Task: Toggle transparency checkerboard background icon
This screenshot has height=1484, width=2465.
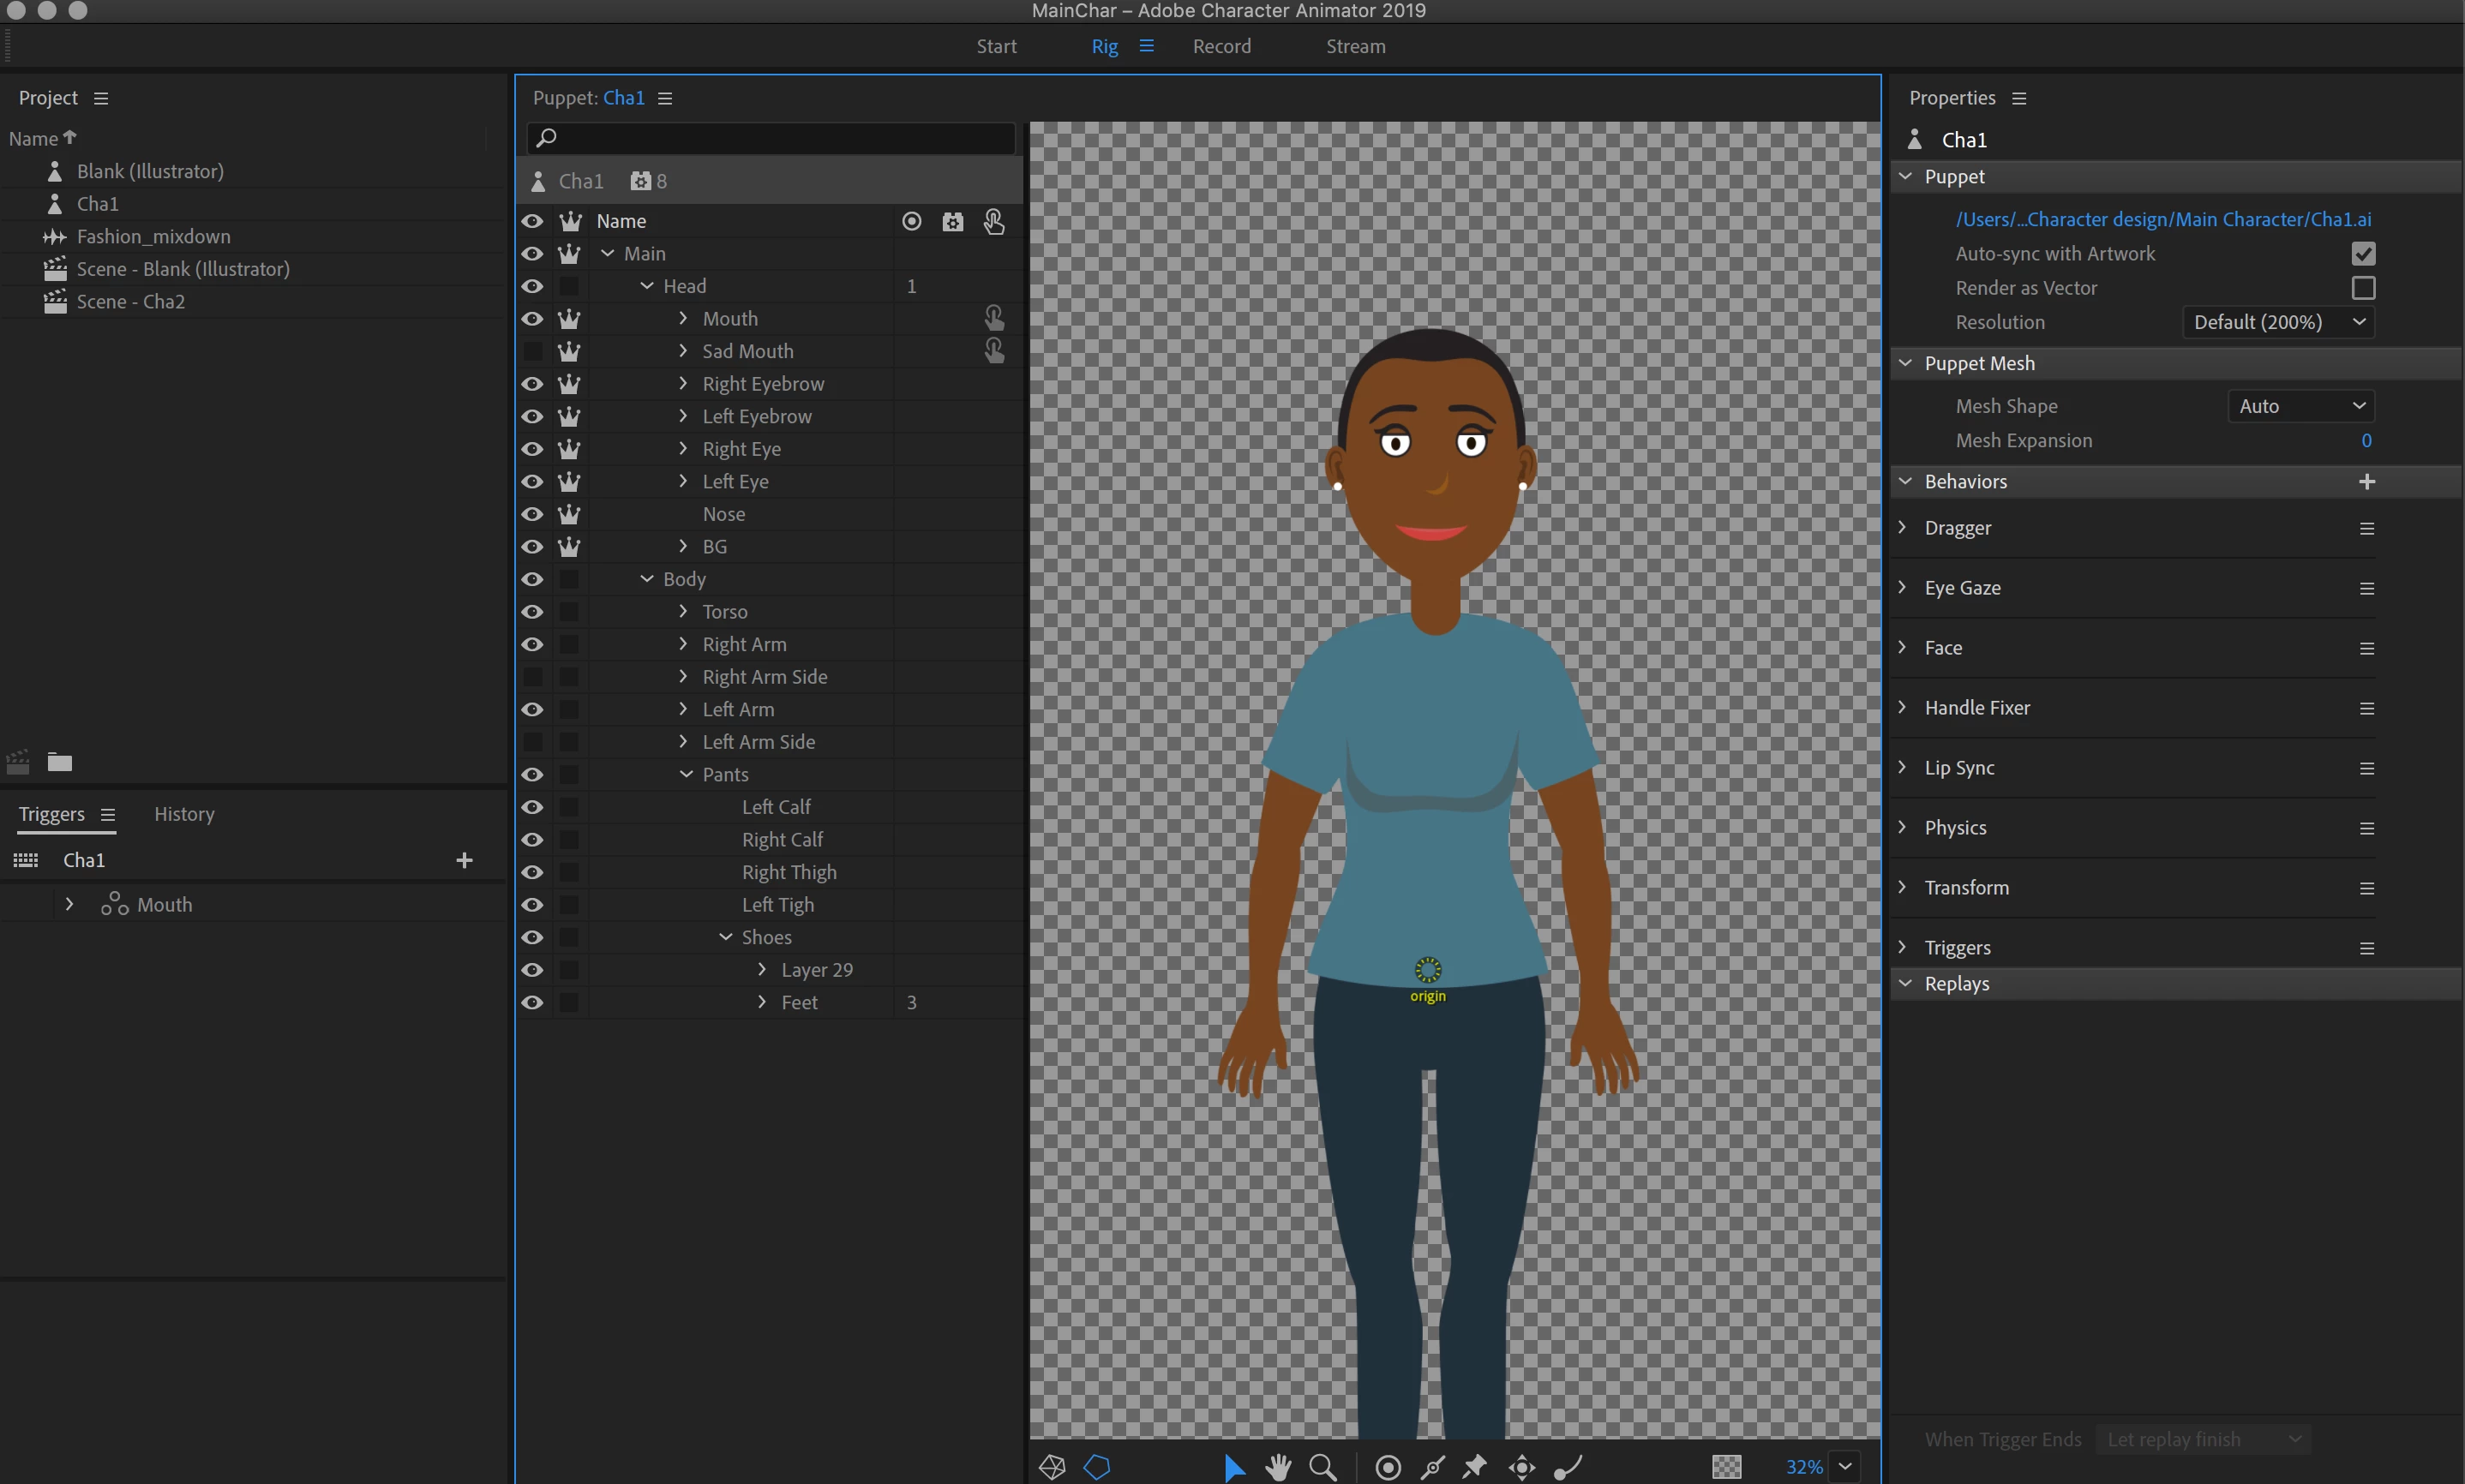Action: (1726, 1467)
